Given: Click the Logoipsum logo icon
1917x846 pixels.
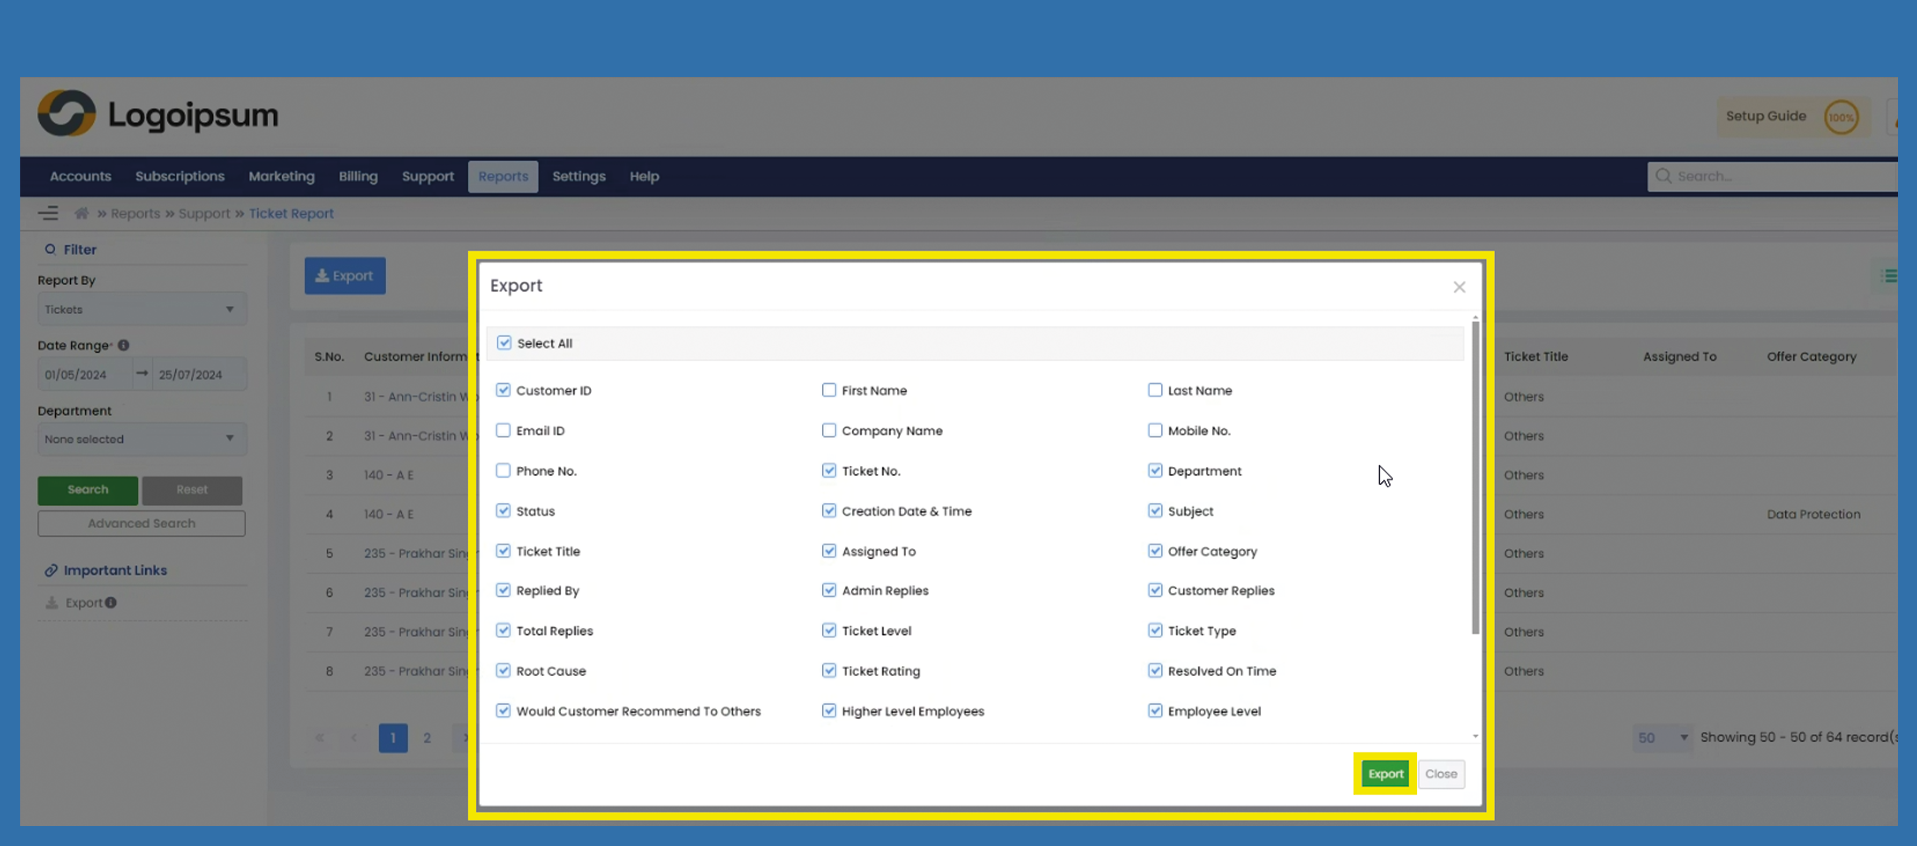Looking at the screenshot, I should pyautogui.click(x=66, y=114).
